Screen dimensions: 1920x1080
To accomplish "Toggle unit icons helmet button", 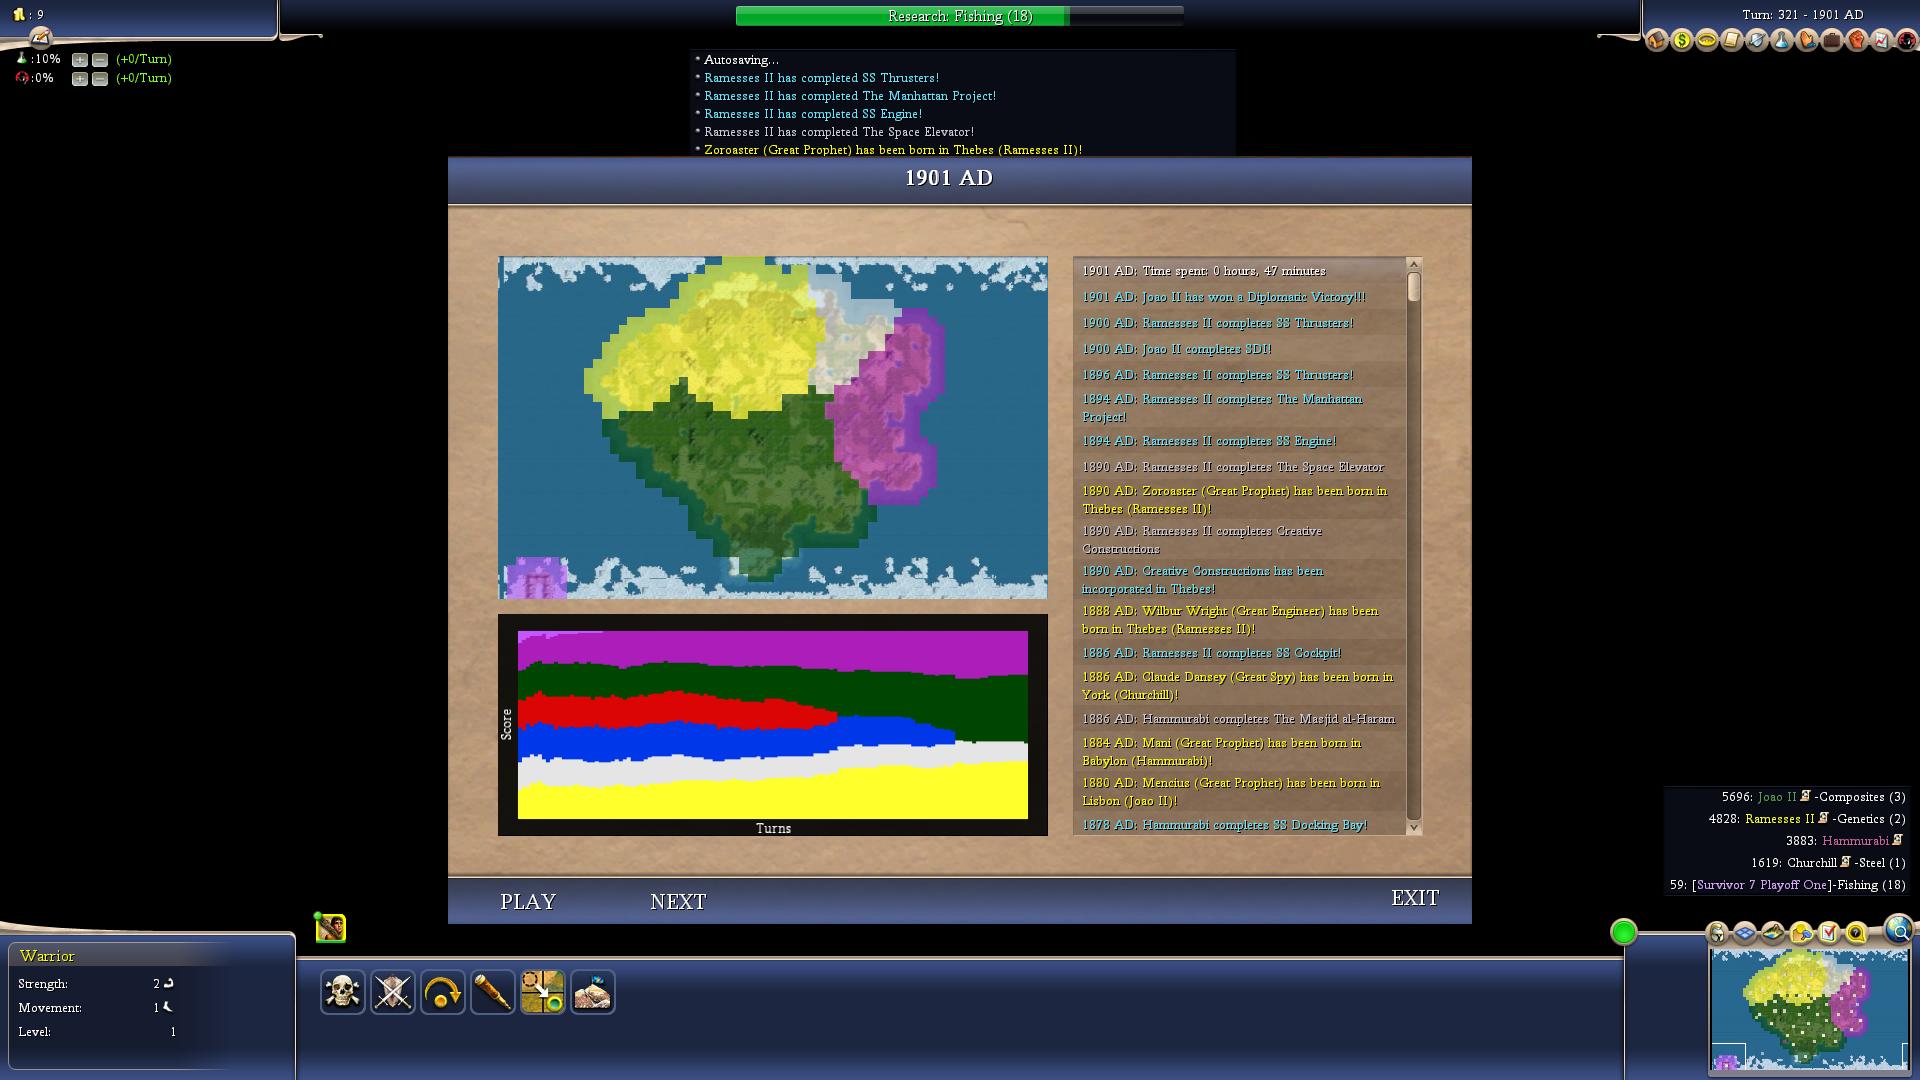I will click(1717, 933).
